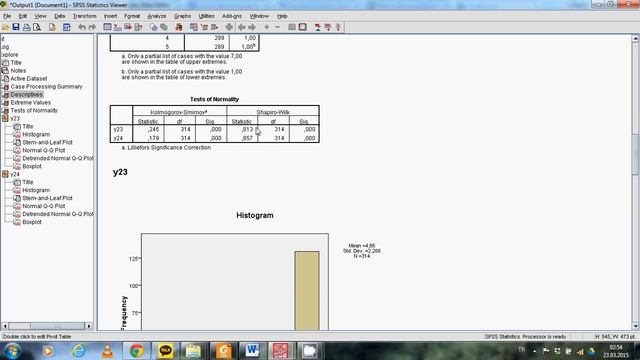Insert a new title with the toolbar icon

328,27
